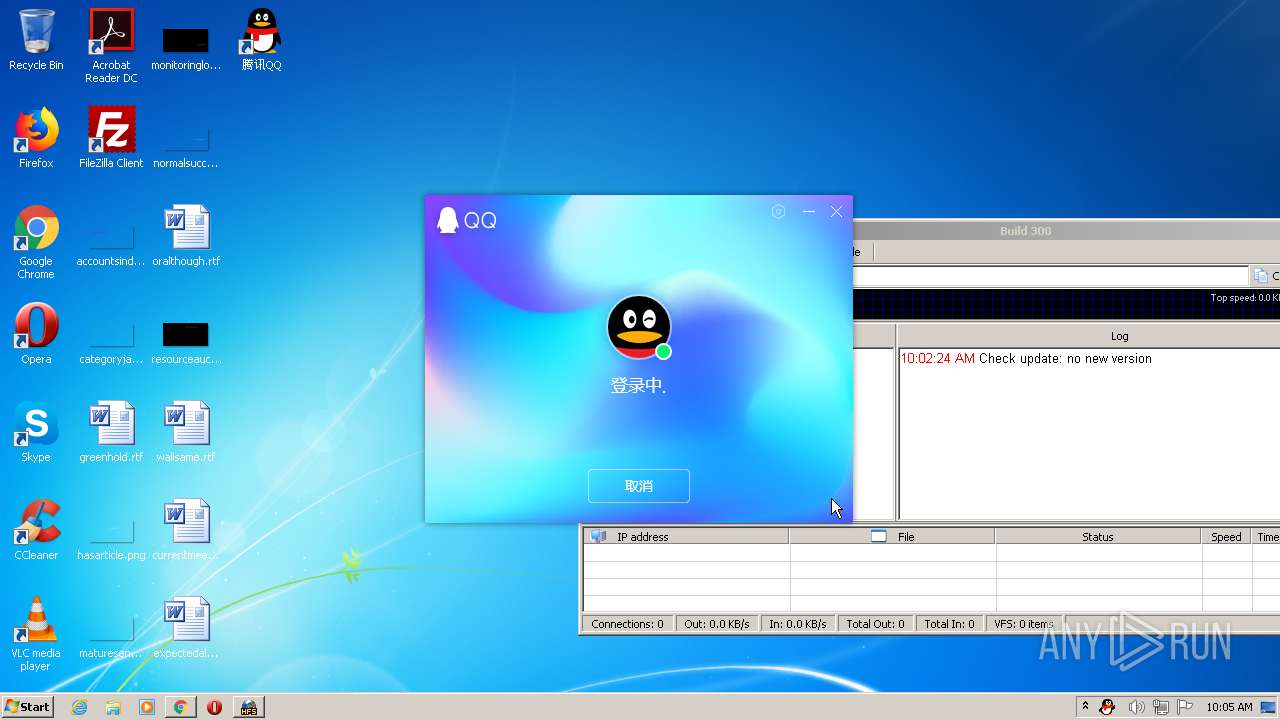Open the greenhold.rtf document
The image size is (1280, 720).
pyautogui.click(x=111, y=432)
